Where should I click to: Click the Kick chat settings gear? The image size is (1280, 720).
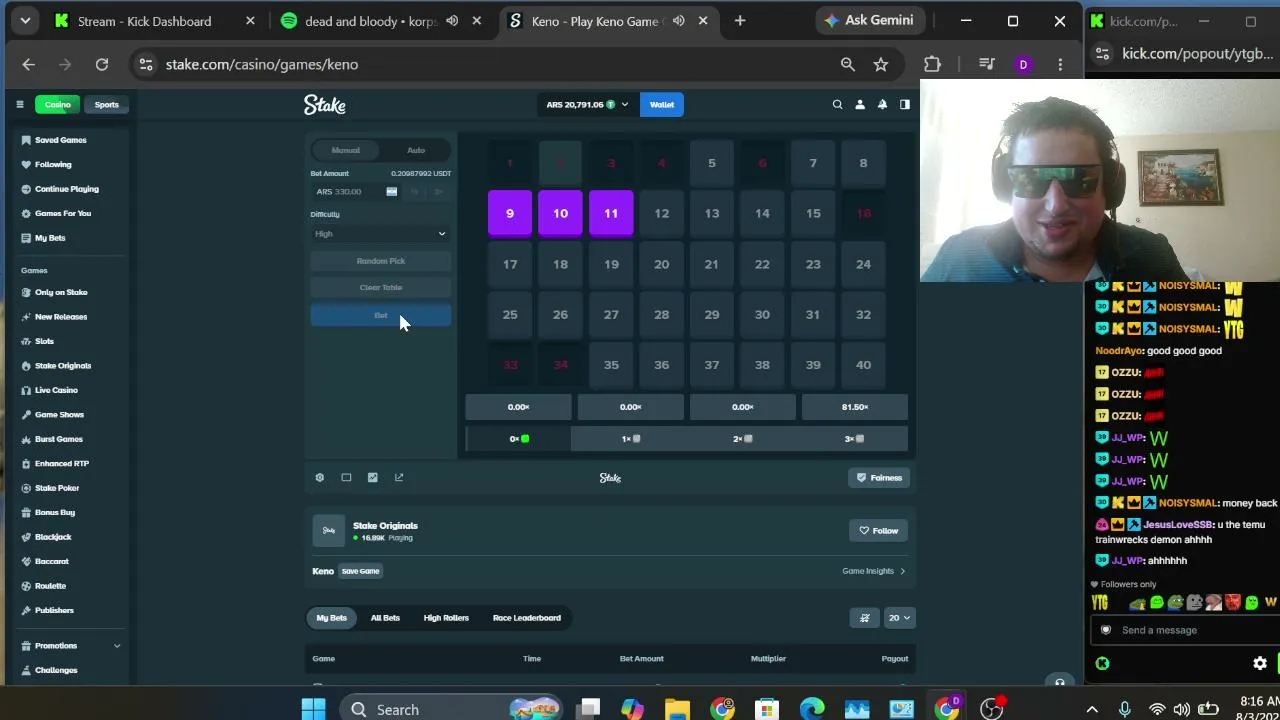[1260, 663]
